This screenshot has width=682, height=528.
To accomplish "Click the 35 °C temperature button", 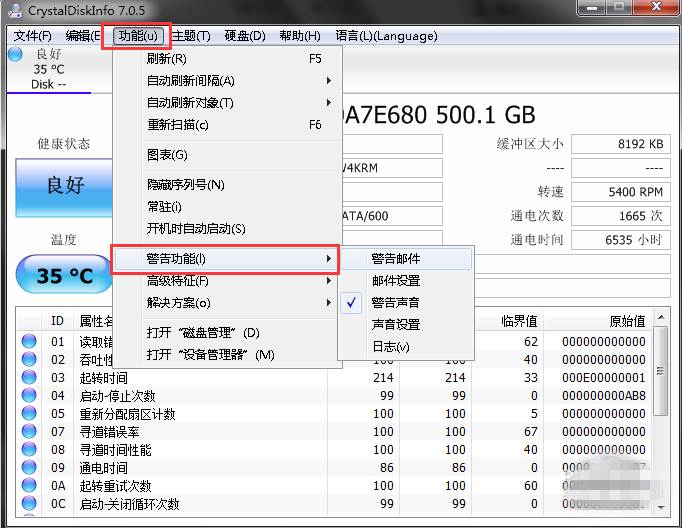I will (64, 275).
